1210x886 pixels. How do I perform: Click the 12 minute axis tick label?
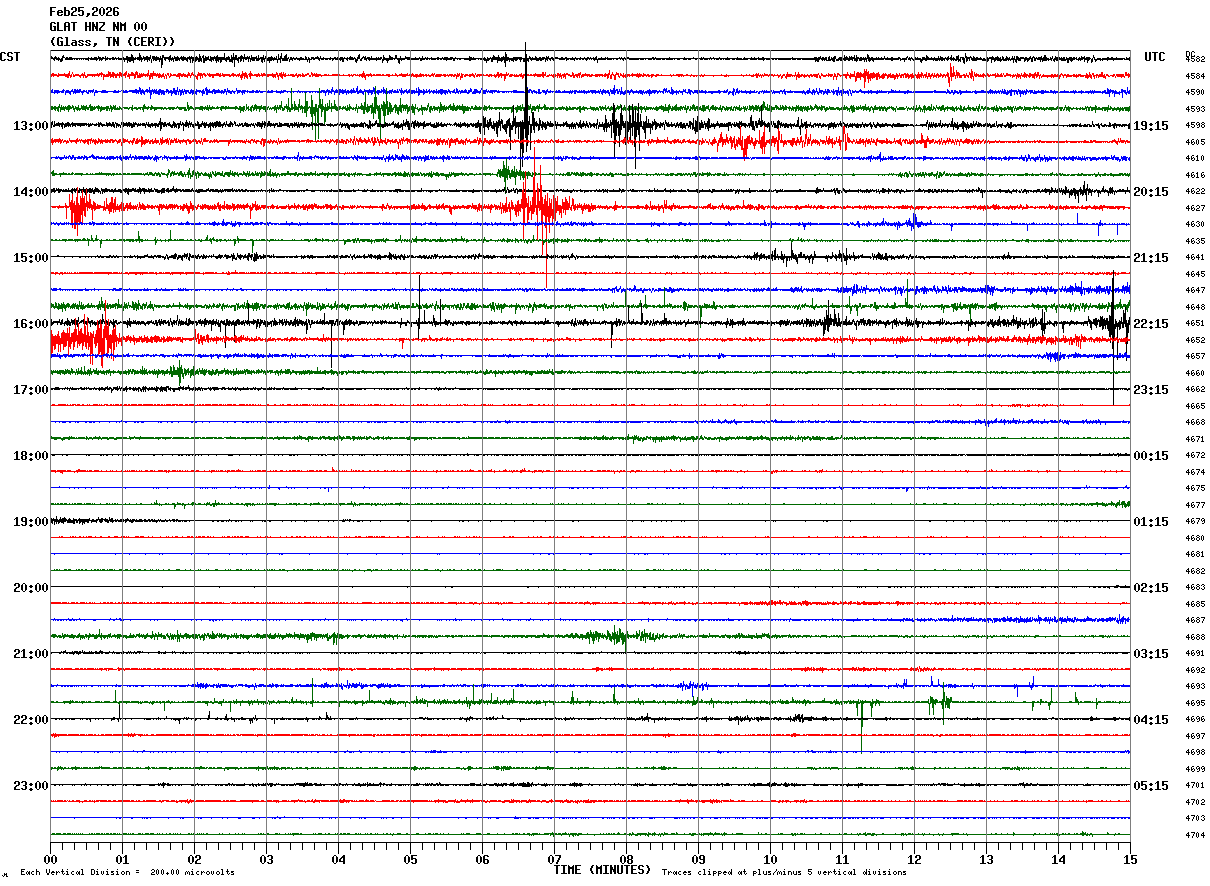[x=914, y=859]
